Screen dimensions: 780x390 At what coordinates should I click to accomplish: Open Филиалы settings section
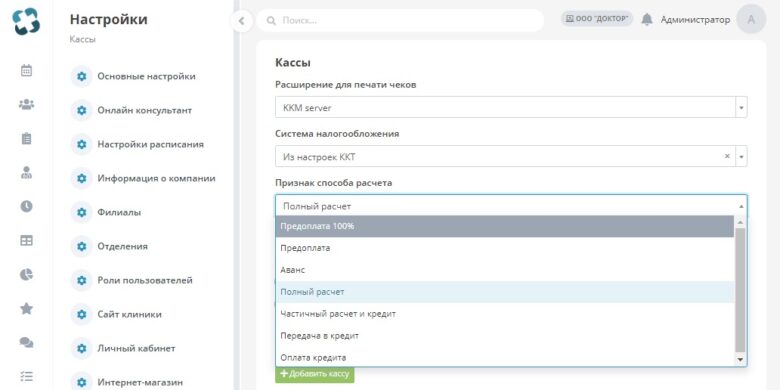[x=119, y=212]
